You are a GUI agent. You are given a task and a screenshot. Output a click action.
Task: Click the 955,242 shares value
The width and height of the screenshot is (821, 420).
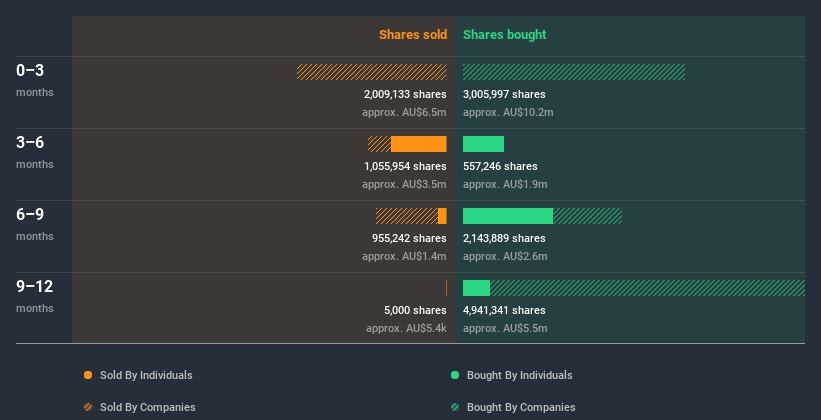[409, 238]
